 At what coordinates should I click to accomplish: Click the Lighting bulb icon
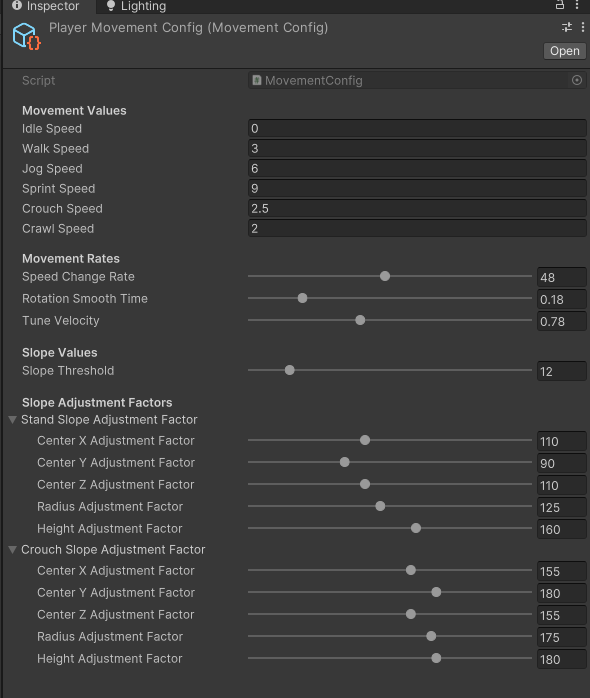pyautogui.click(x=111, y=6)
